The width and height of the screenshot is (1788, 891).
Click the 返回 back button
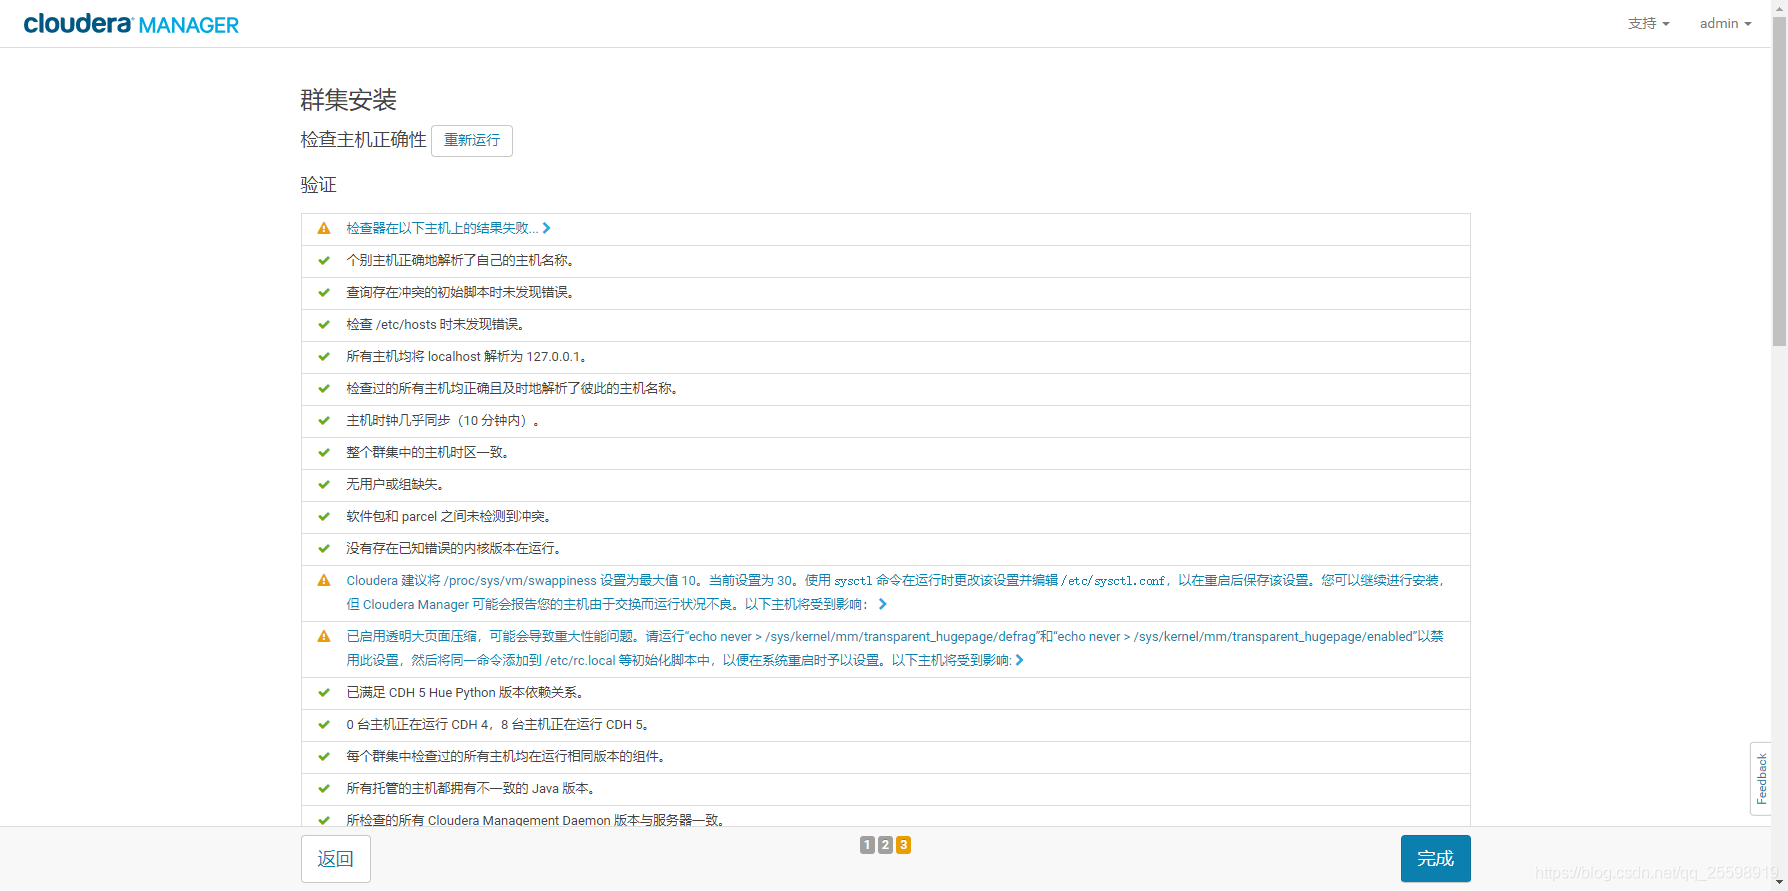coord(336,859)
